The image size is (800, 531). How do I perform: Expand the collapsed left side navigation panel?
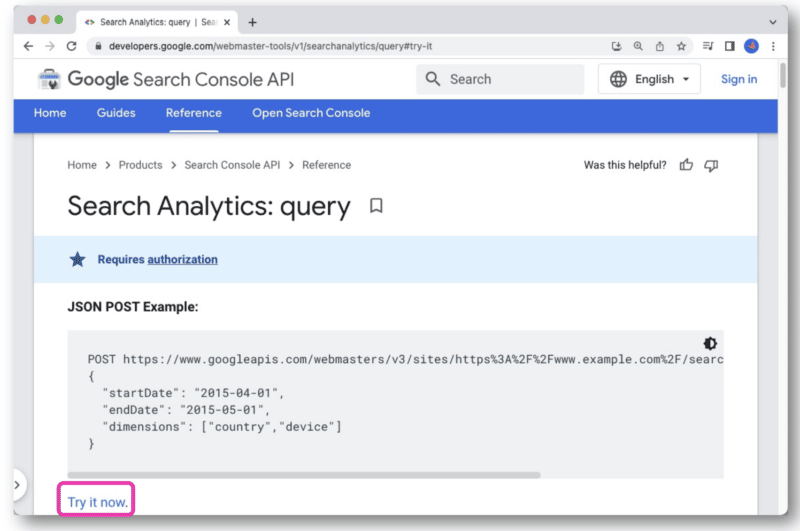17,485
